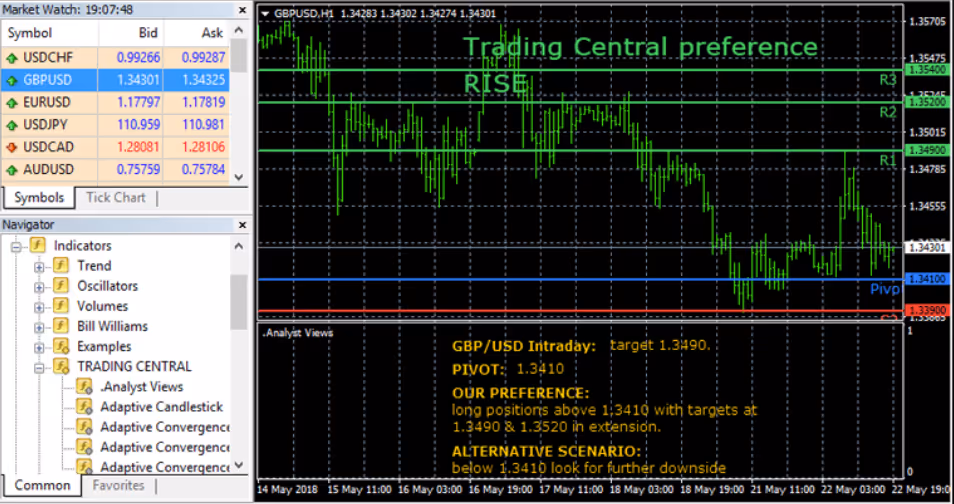Click the R2 1.35200 price label
The width and height of the screenshot is (954, 504).
click(928, 102)
